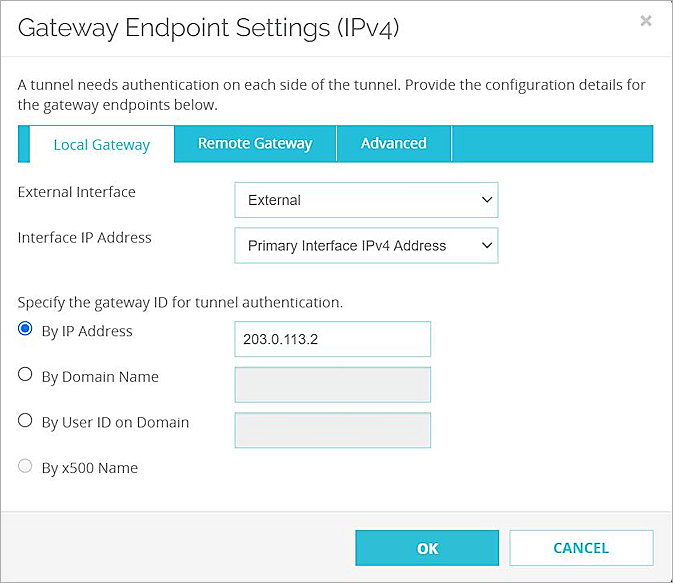Choose the By Domain Name option
Image resolution: width=673 pixels, height=583 pixels.
(26, 376)
